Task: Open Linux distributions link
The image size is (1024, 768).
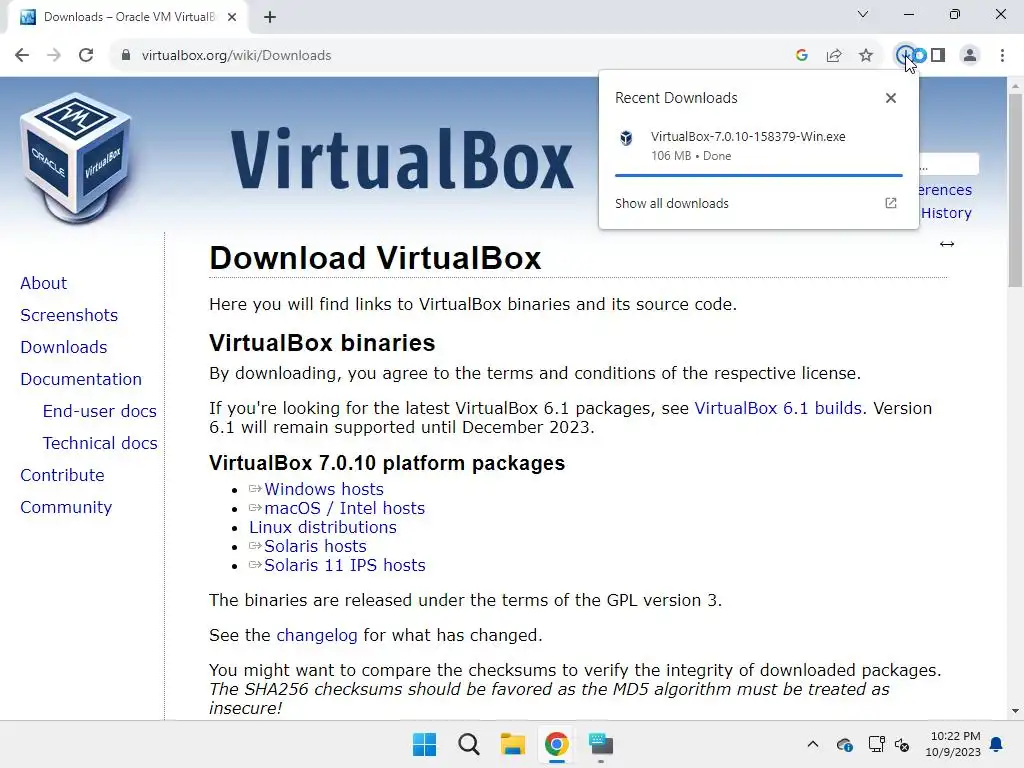Action: click(x=323, y=527)
